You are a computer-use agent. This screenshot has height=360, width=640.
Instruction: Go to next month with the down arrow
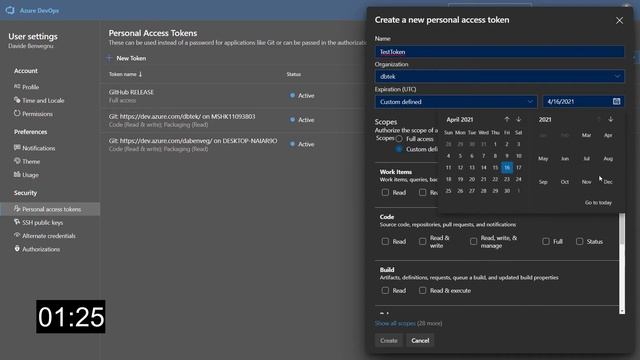tap(518, 119)
